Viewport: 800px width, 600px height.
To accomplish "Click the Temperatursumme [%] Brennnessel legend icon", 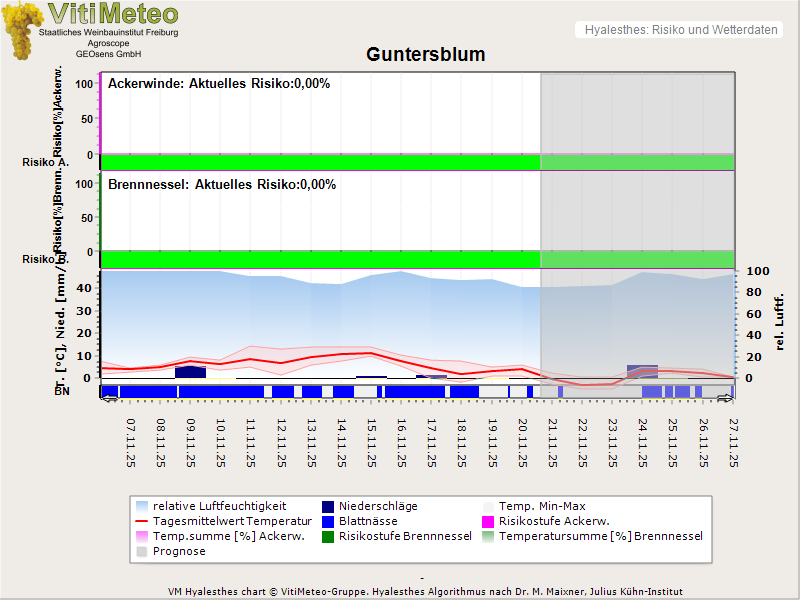I will click(489, 536).
